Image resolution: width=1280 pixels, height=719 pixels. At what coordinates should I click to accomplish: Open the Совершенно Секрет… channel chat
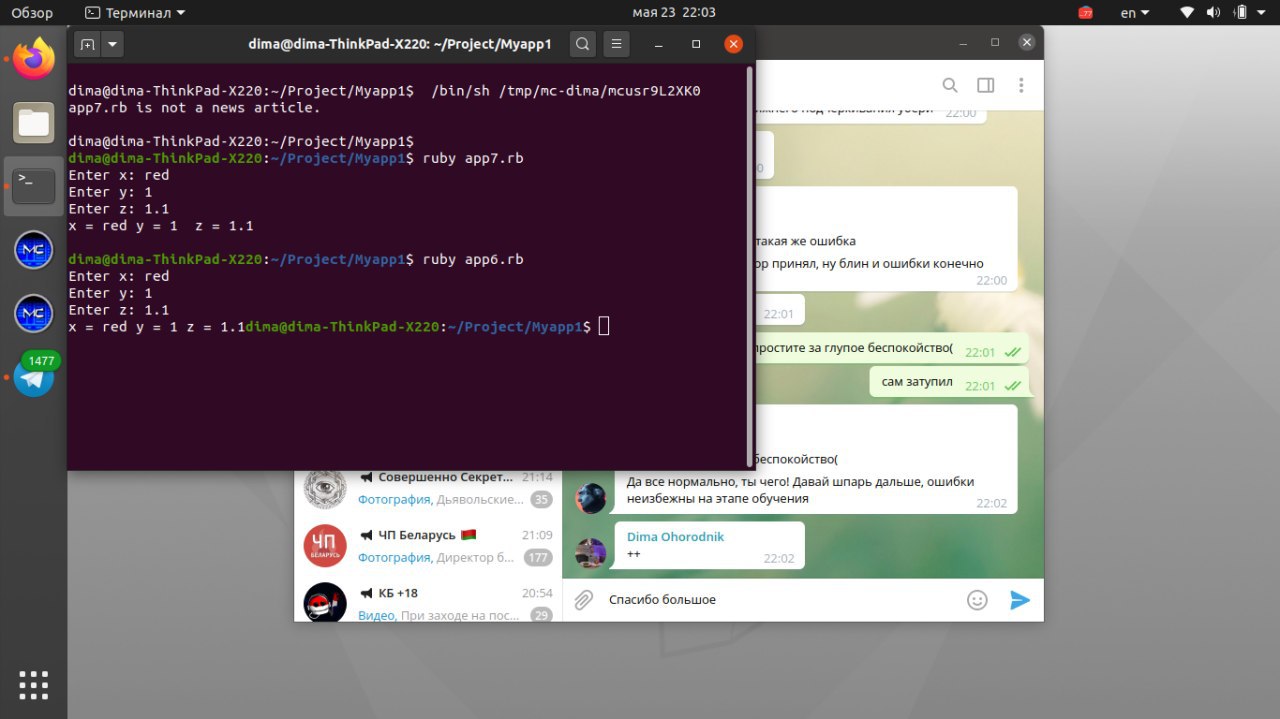tap(428, 488)
